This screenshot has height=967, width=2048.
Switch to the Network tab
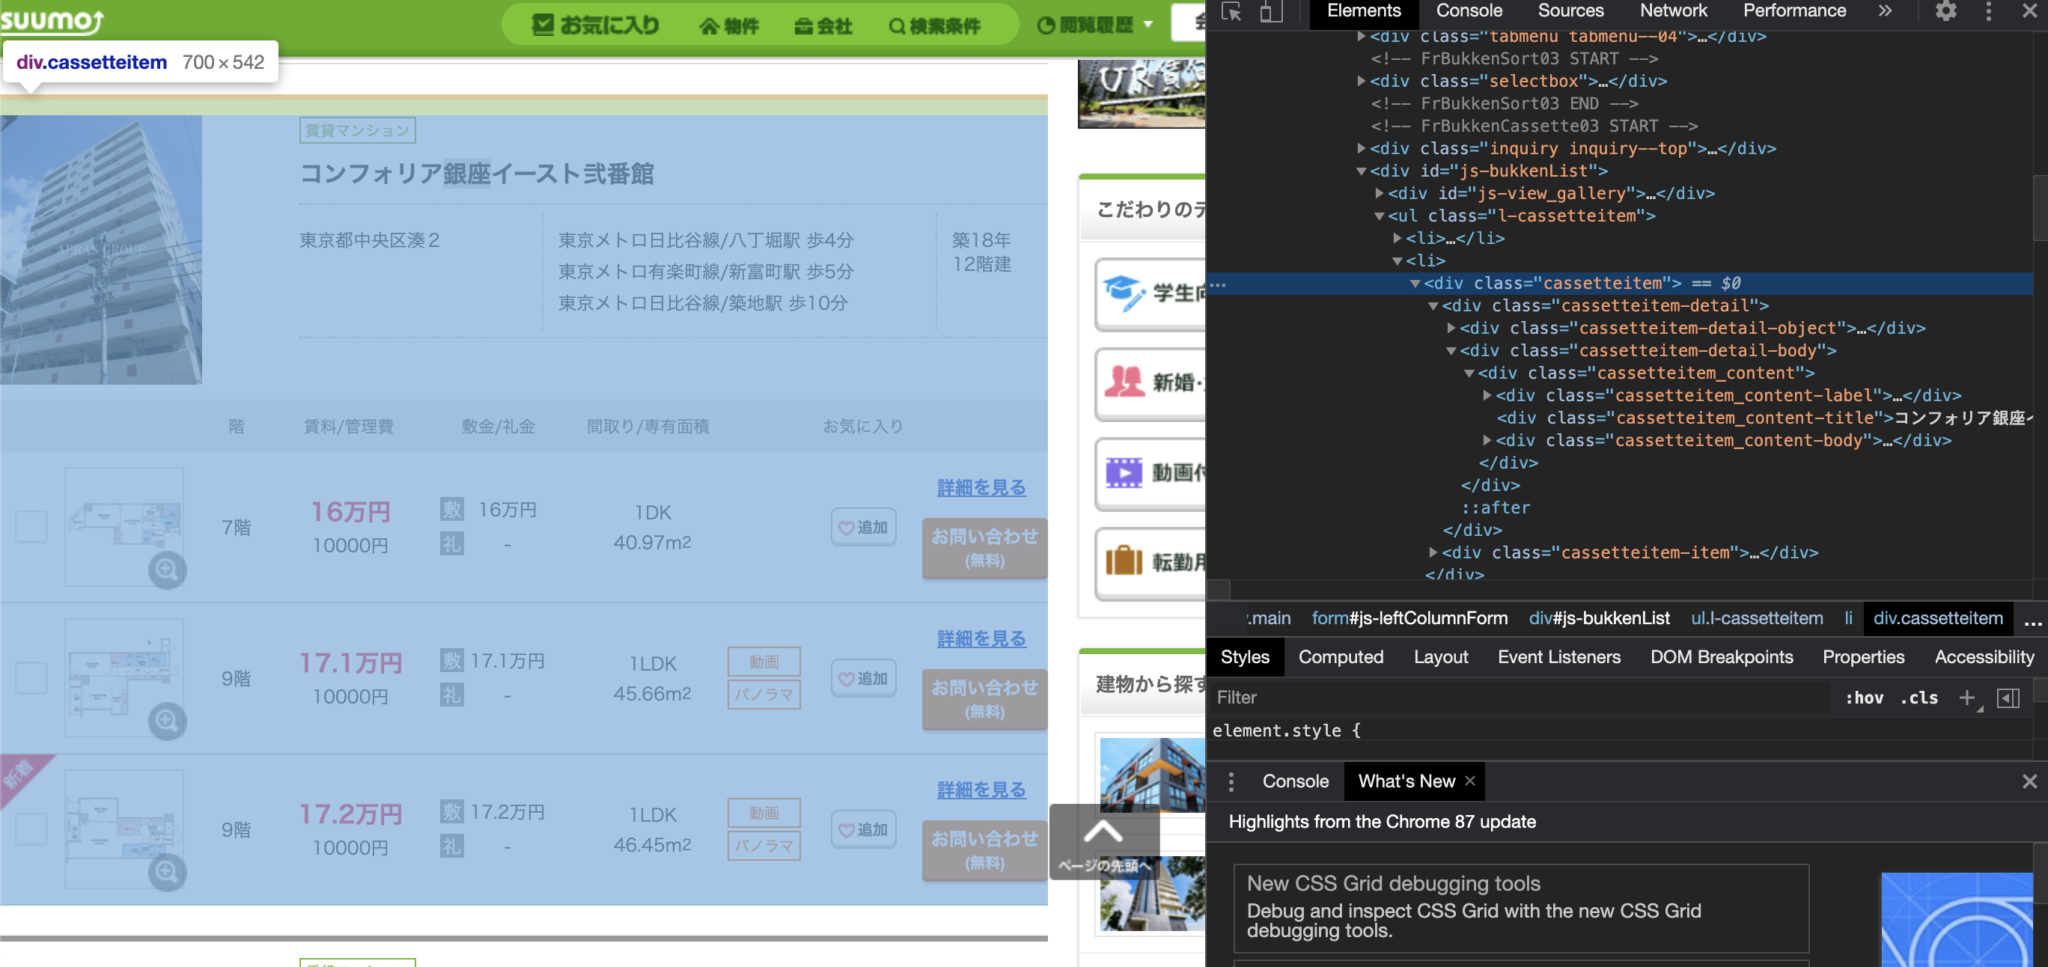tap(1673, 11)
